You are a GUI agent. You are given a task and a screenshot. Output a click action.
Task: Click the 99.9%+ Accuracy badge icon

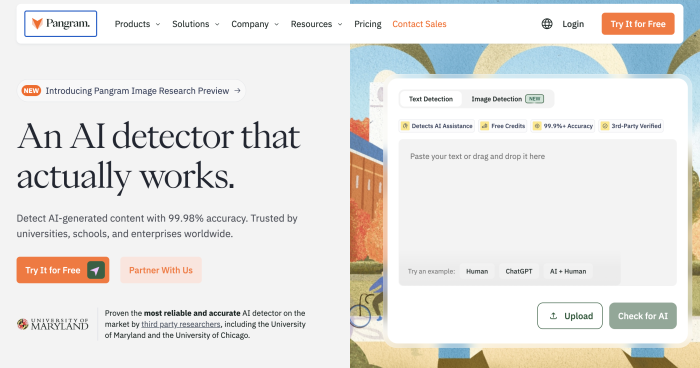coord(537,126)
